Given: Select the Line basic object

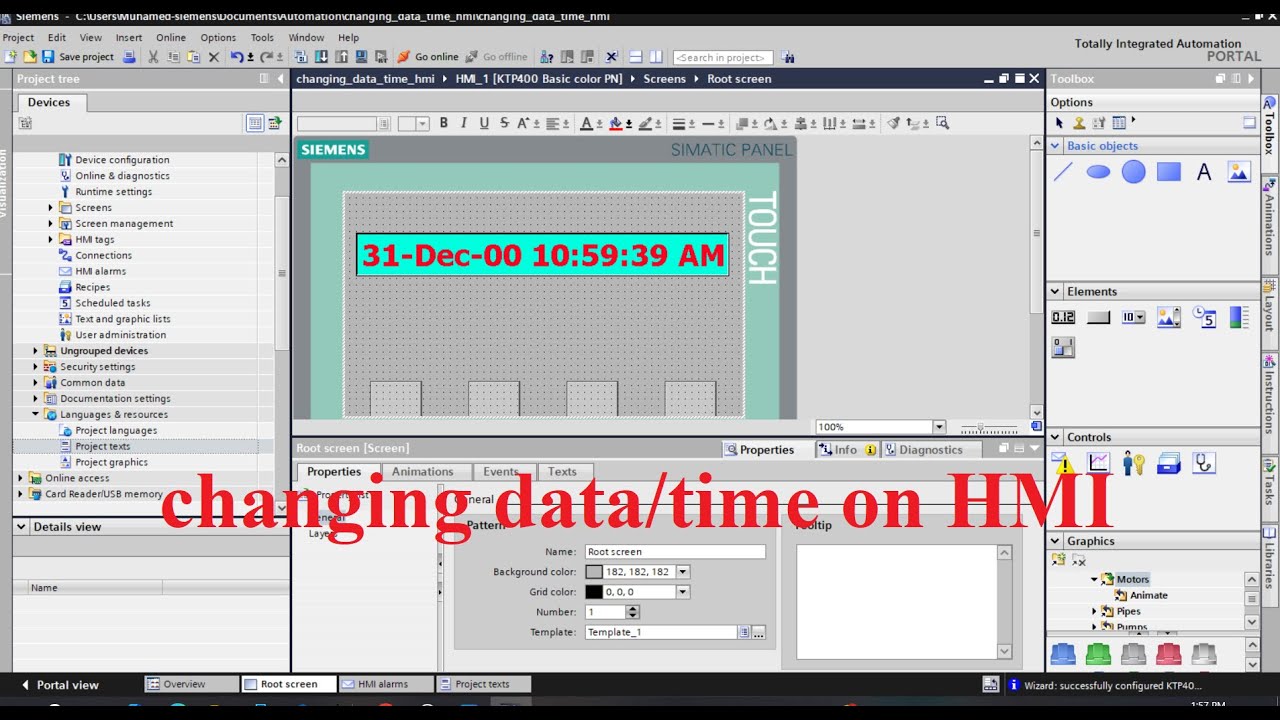Looking at the screenshot, I should coord(1063,172).
